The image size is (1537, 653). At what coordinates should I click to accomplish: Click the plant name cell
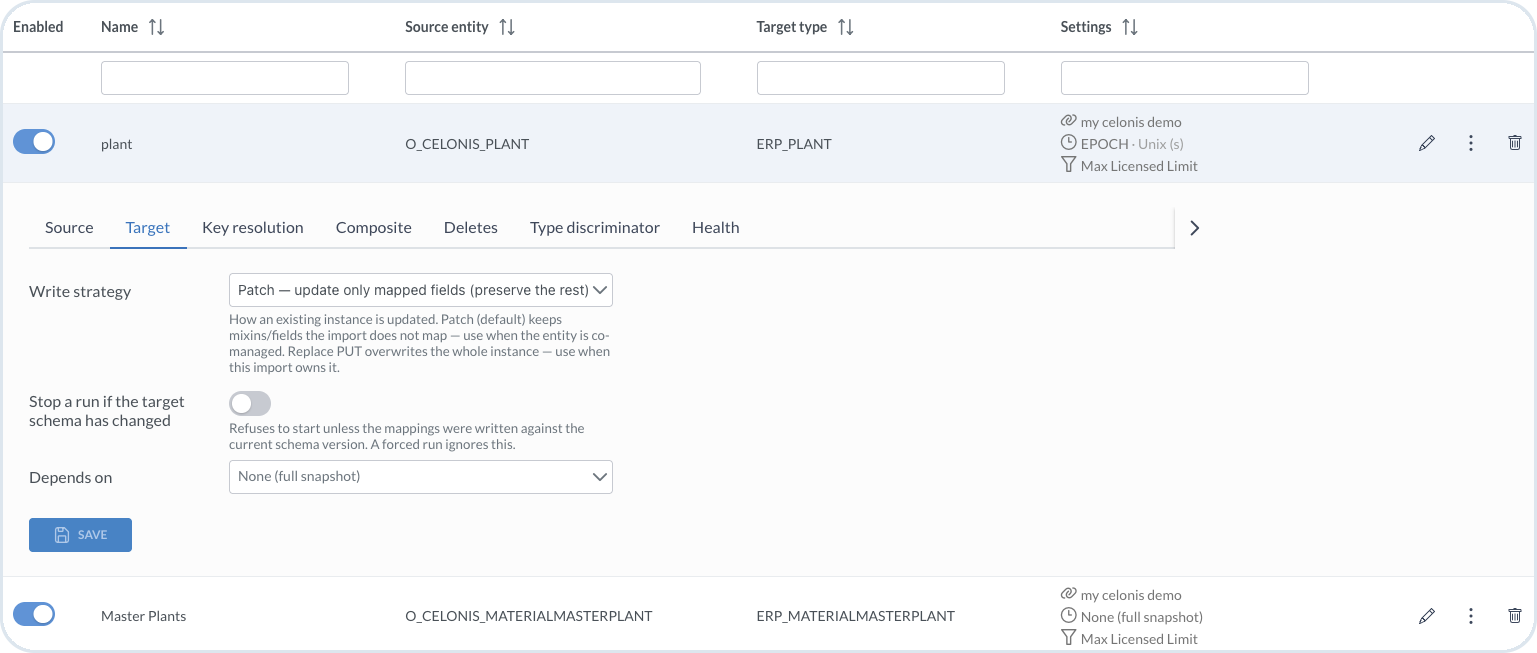click(x=117, y=144)
